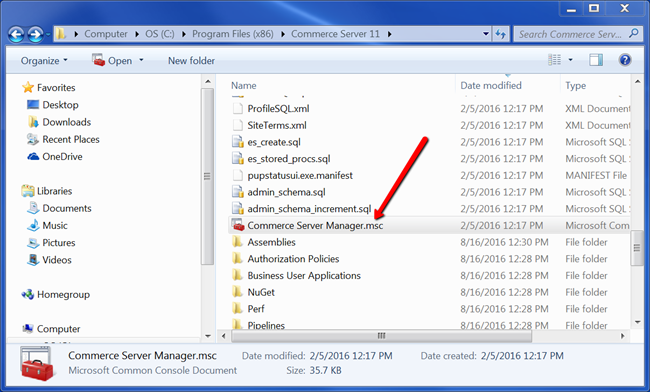Click Program Files (x86) breadcrumb

coord(233,34)
